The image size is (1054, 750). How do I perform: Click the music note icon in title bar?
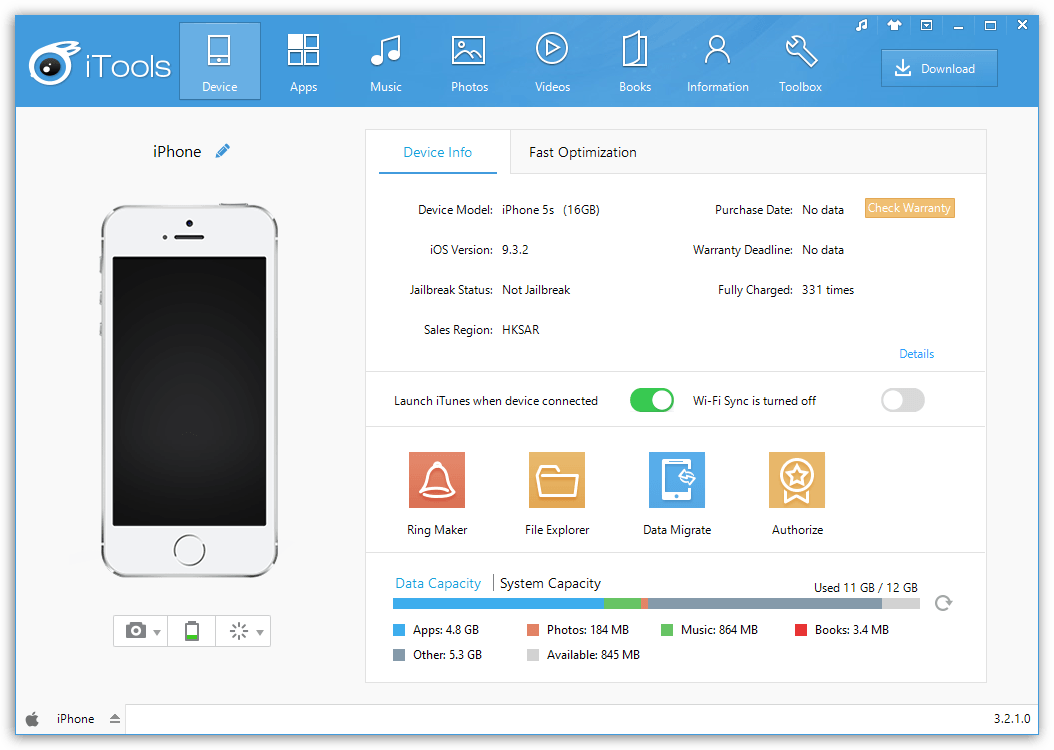pyautogui.click(x=862, y=26)
